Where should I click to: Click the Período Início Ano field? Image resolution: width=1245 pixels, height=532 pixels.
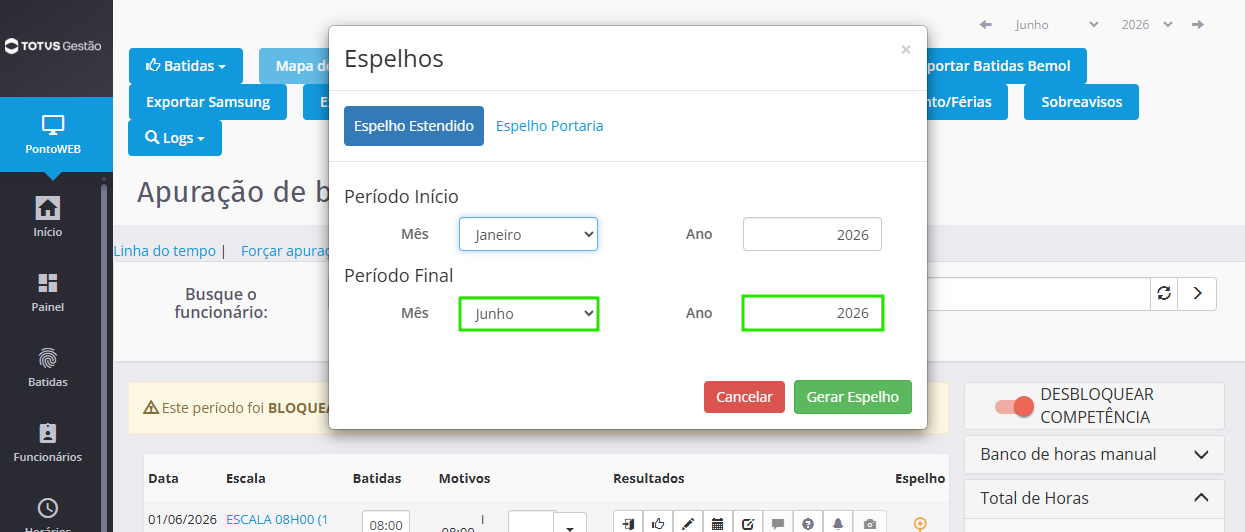(812, 234)
